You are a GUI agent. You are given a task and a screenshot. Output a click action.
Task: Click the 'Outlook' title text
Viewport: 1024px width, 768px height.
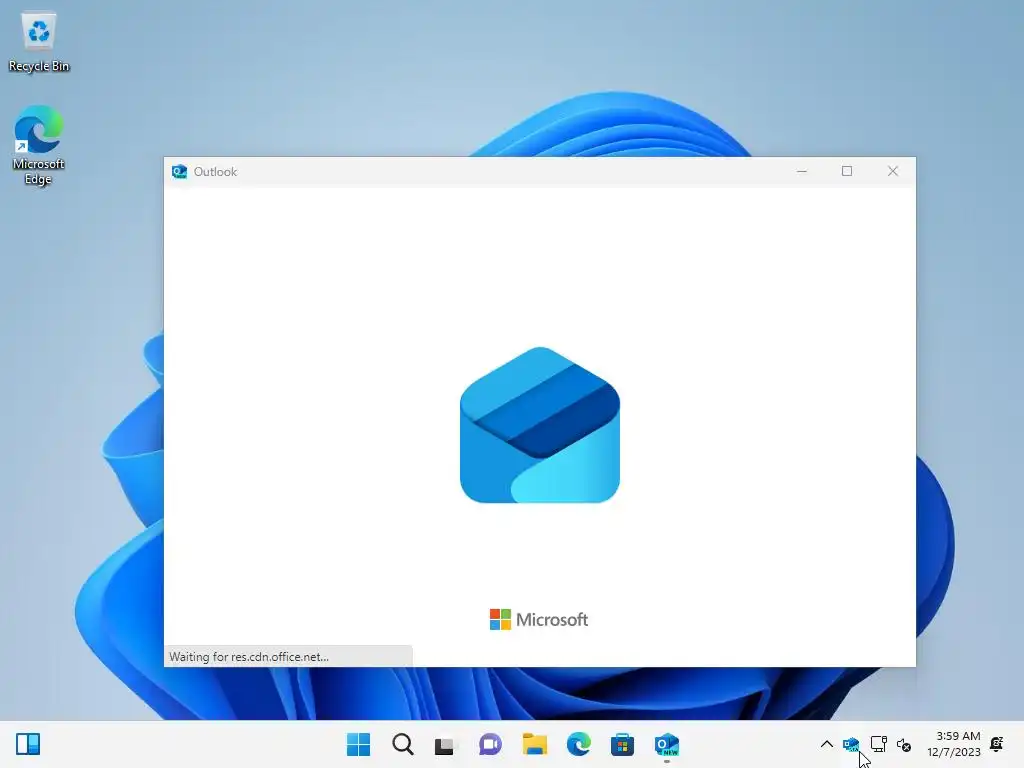(215, 172)
